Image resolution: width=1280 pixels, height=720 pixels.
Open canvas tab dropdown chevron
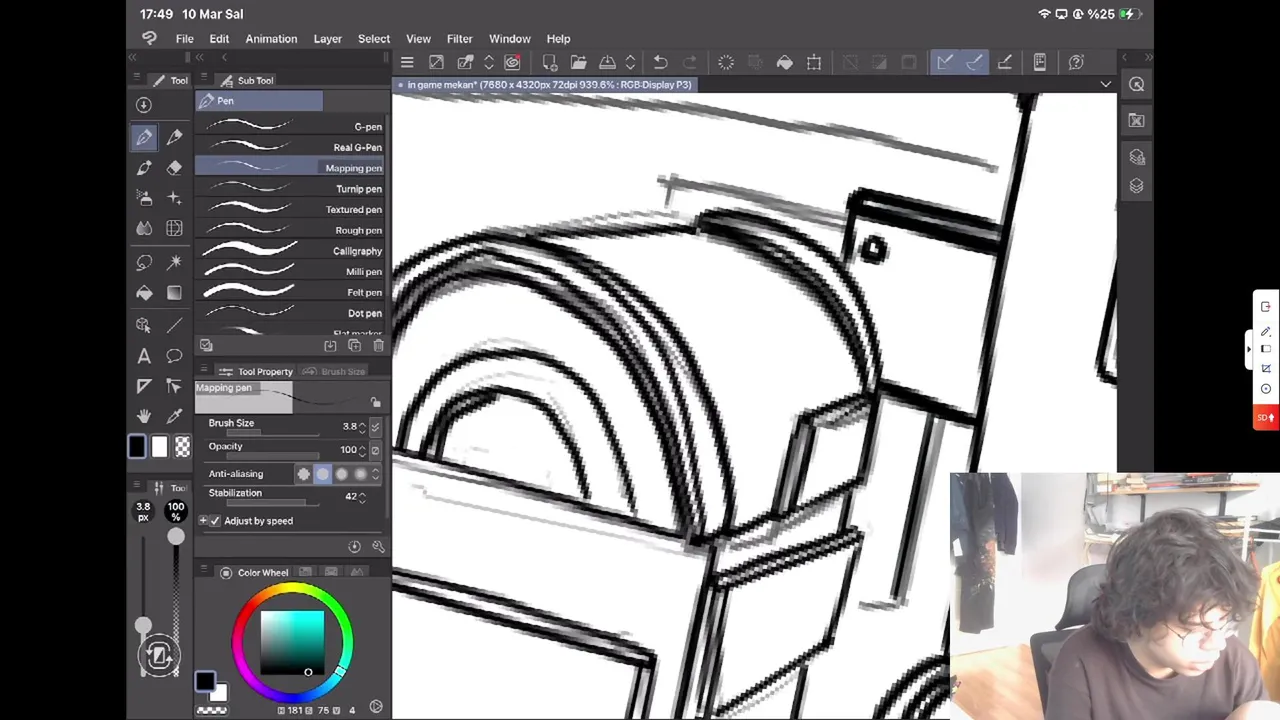1105,84
